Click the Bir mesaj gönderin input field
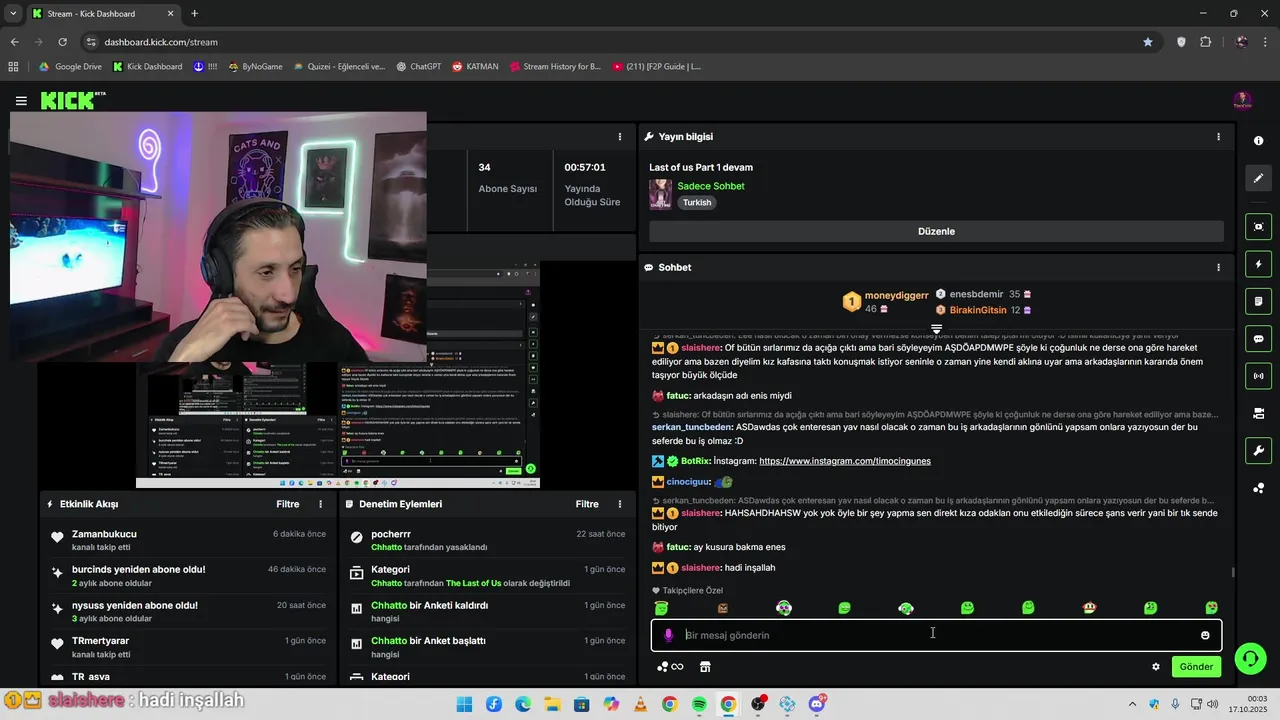The width and height of the screenshot is (1280, 720). click(x=936, y=635)
